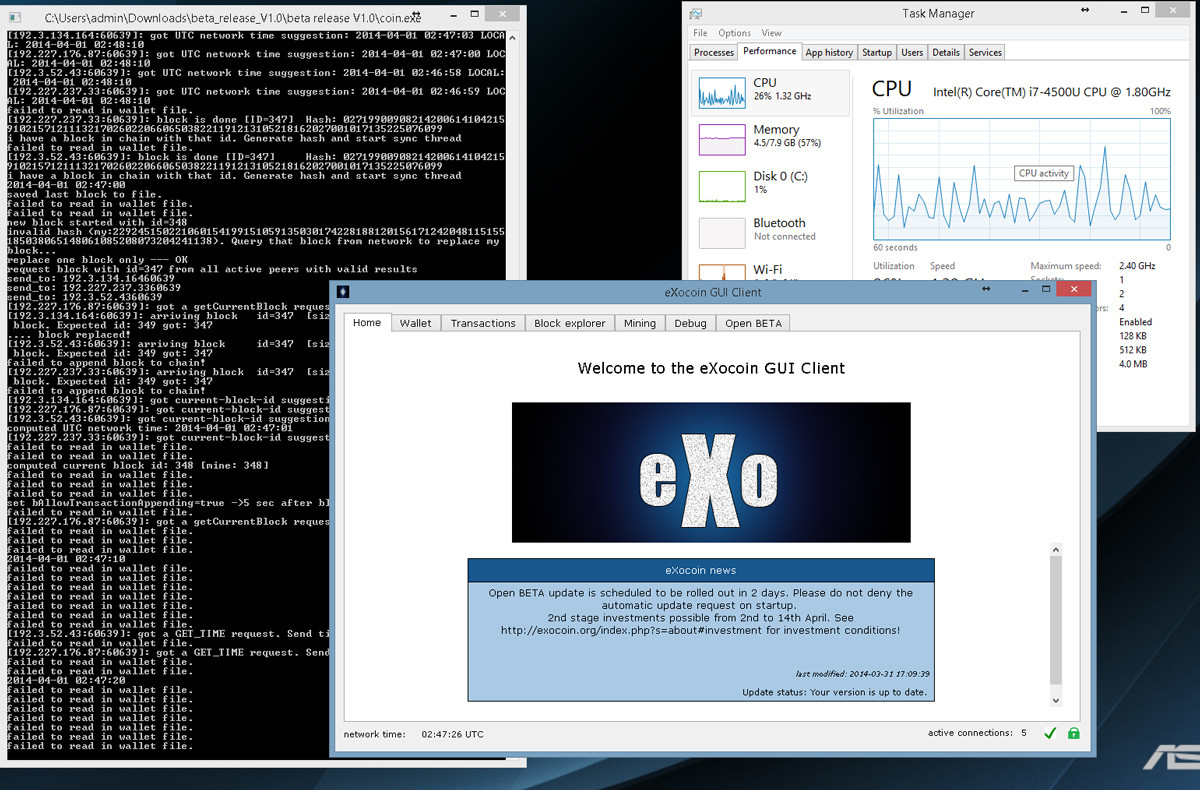
Task: Select the CPU graph in Task Manager sidebar
Action: [770, 91]
